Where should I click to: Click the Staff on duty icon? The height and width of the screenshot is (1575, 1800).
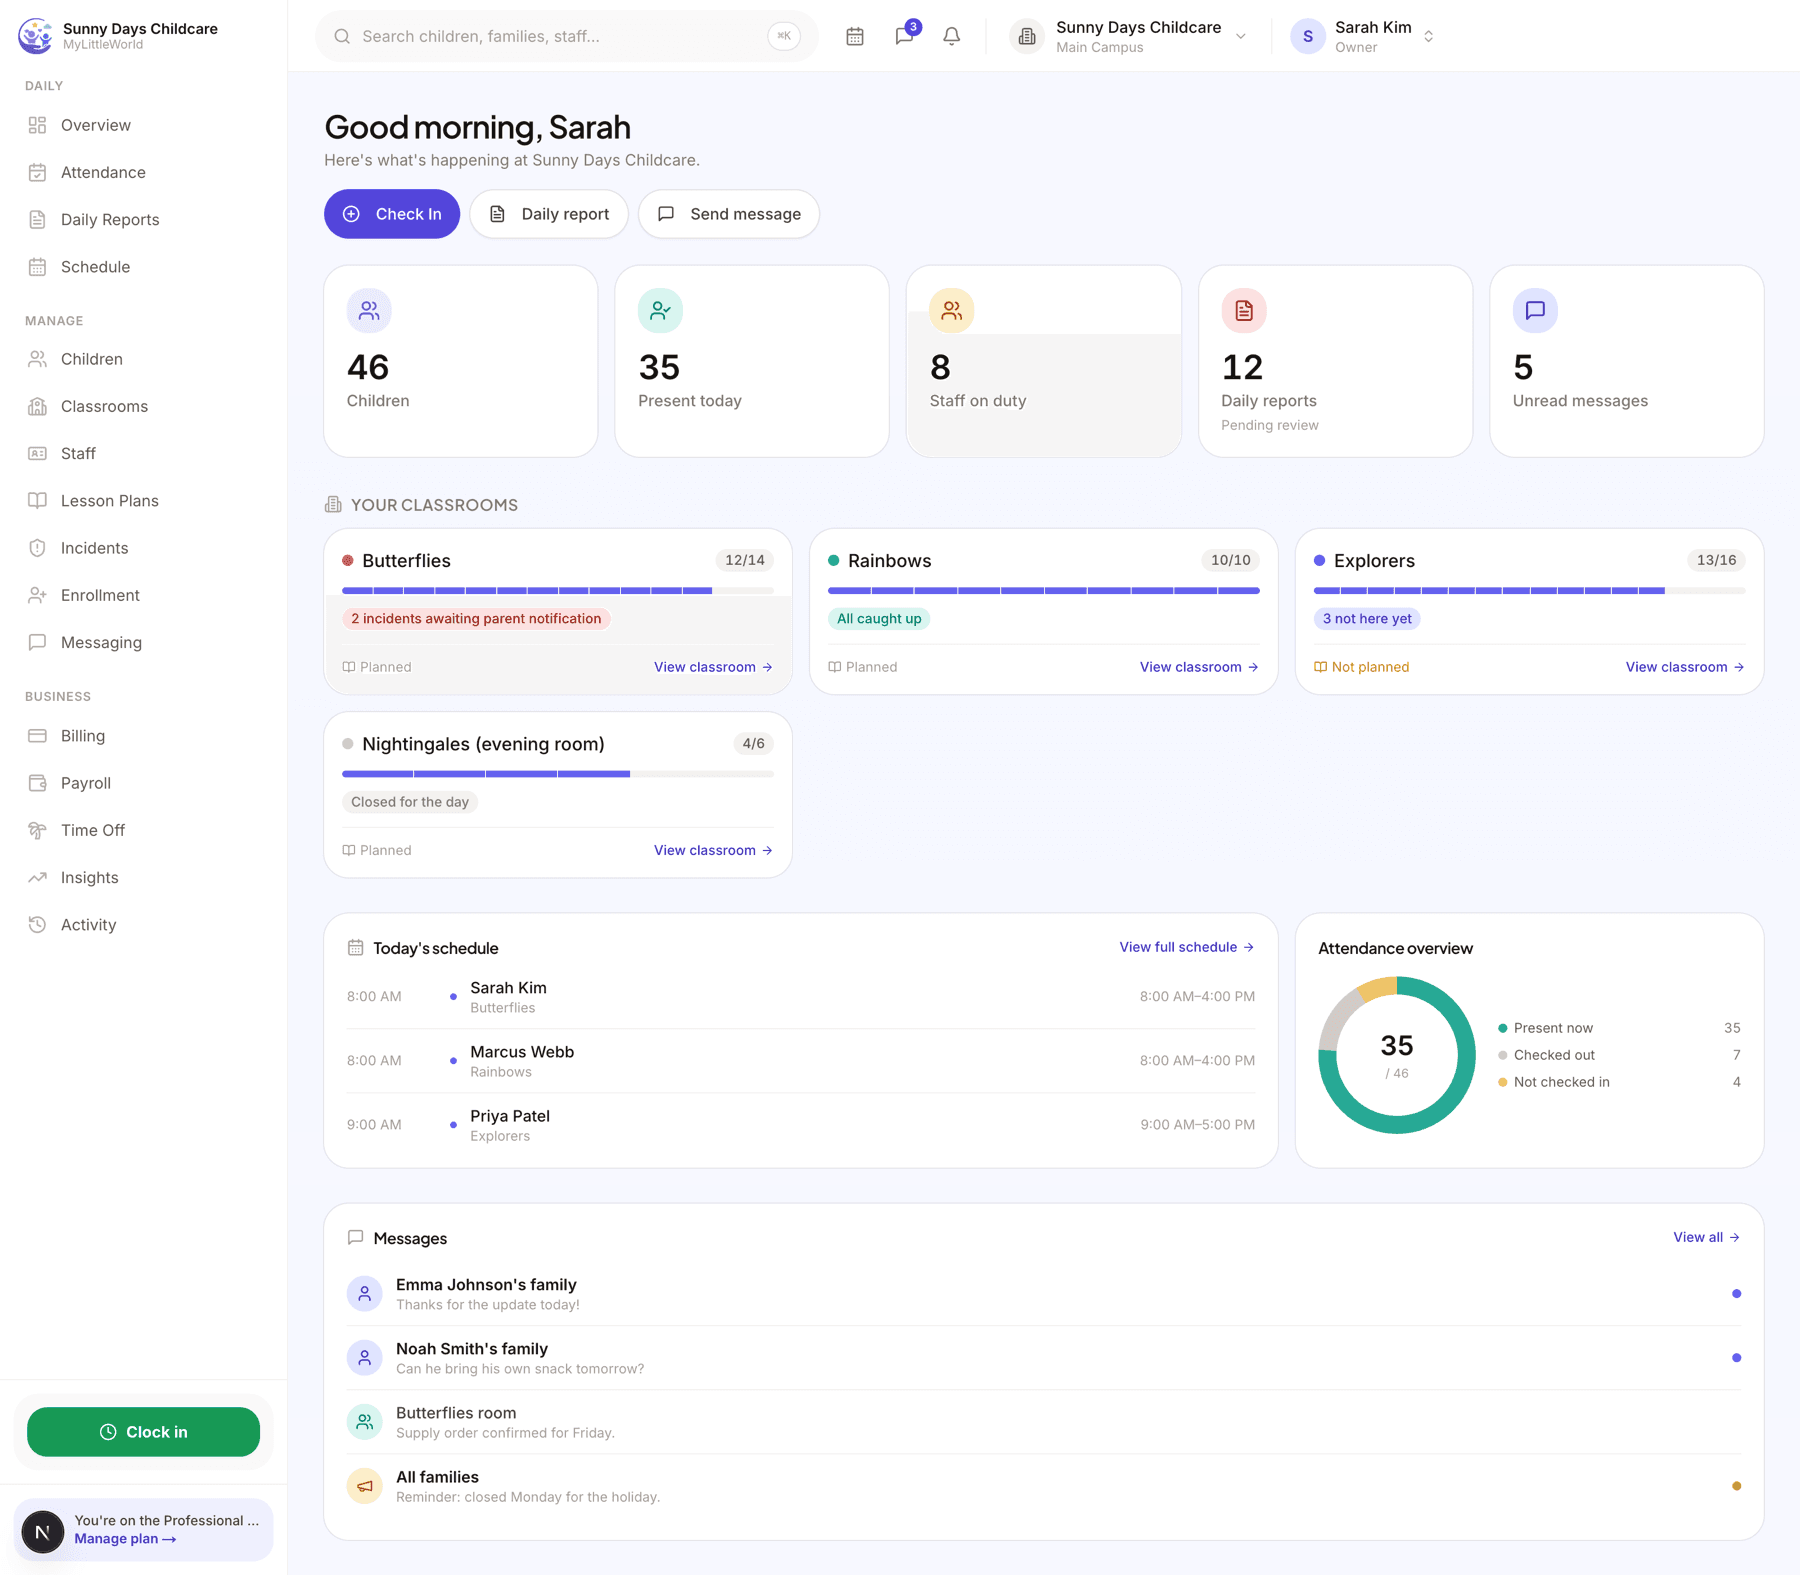pyautogui.click(x=952, y=311)
